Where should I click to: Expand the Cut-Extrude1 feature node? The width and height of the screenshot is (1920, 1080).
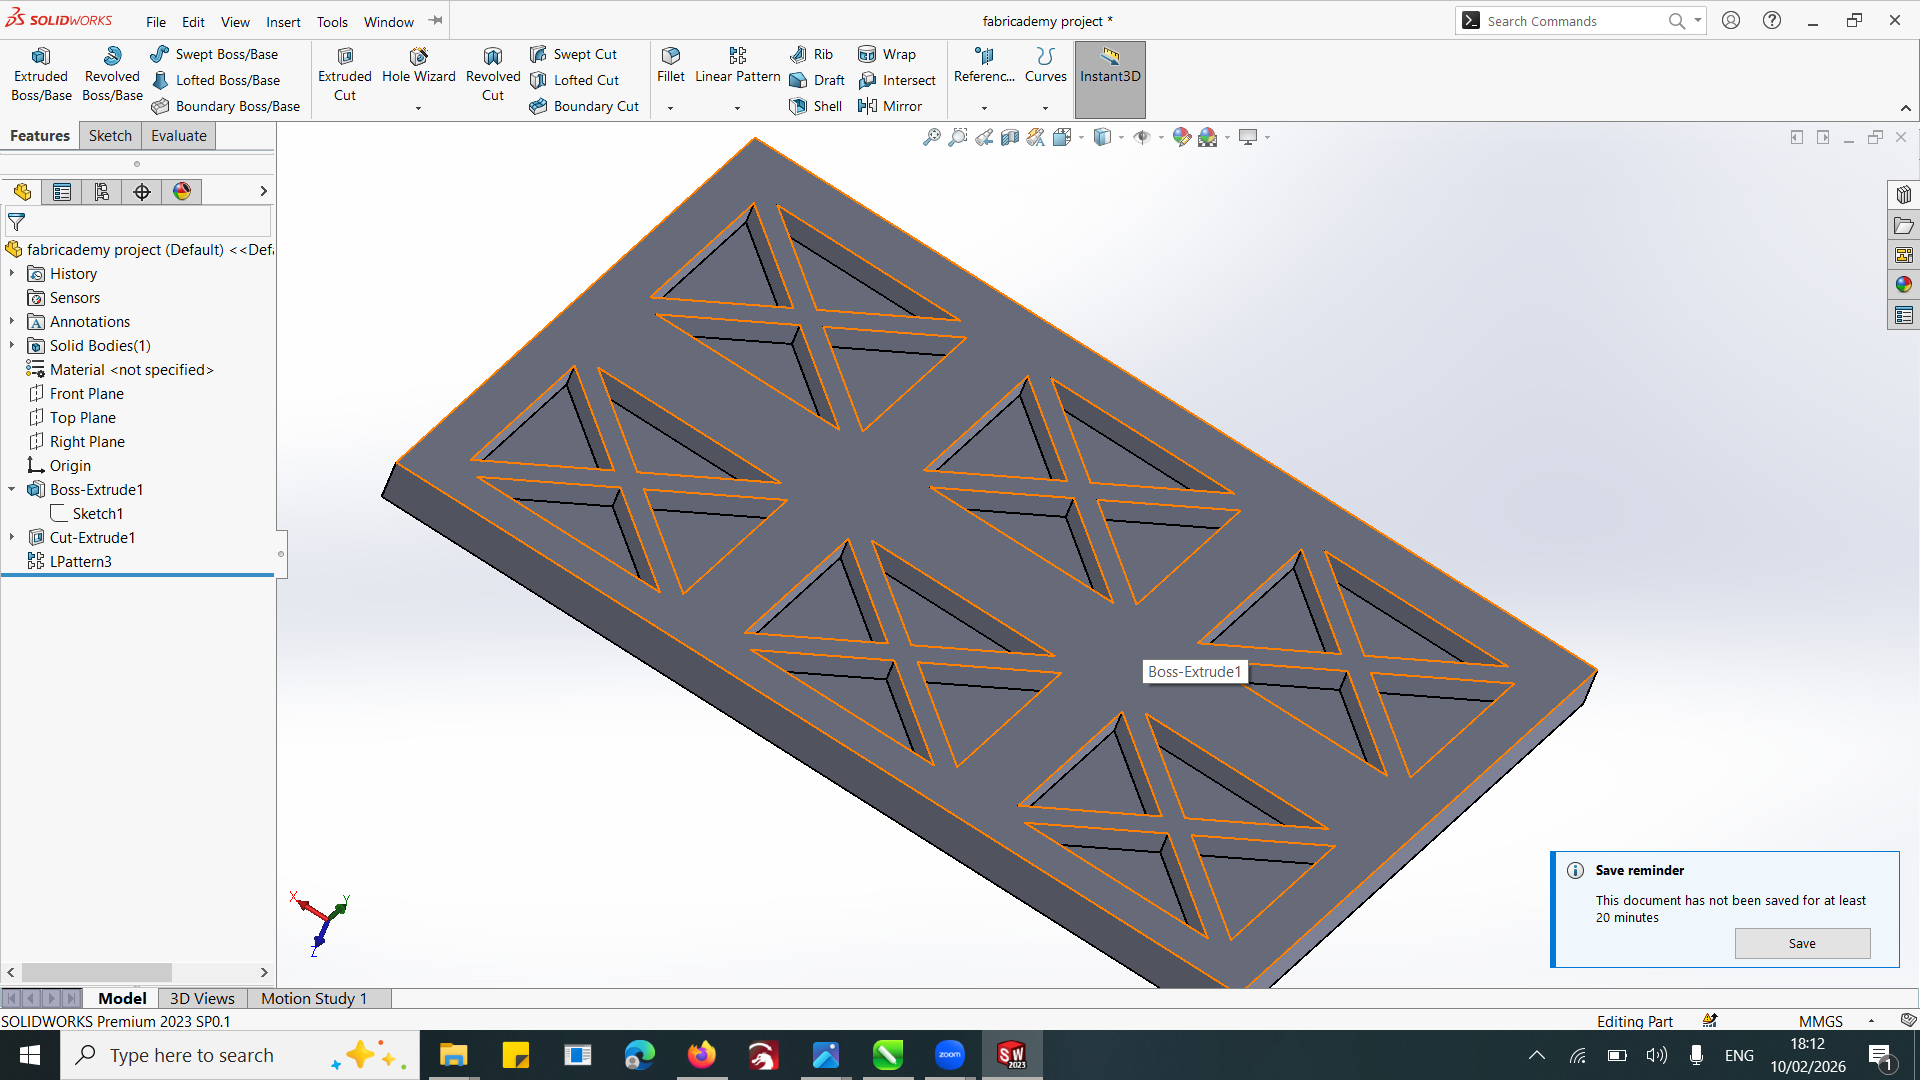12,538
